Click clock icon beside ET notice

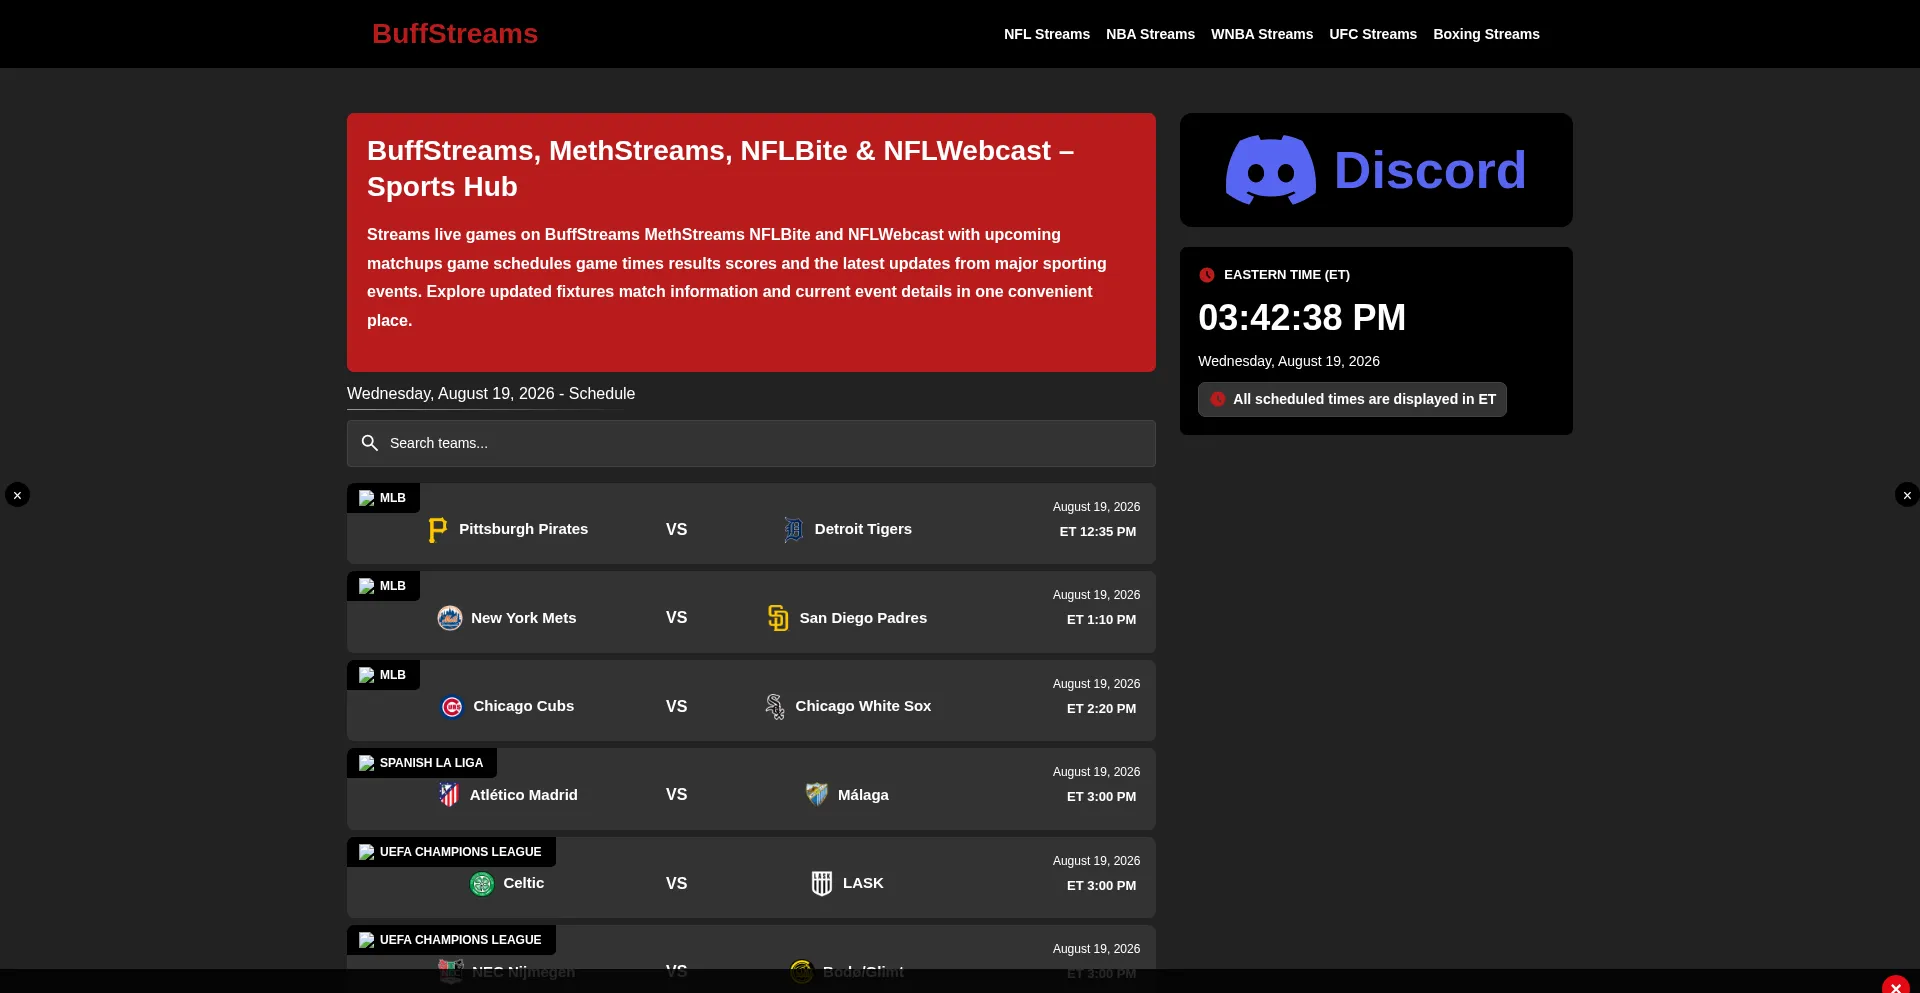click(1218, 399)
